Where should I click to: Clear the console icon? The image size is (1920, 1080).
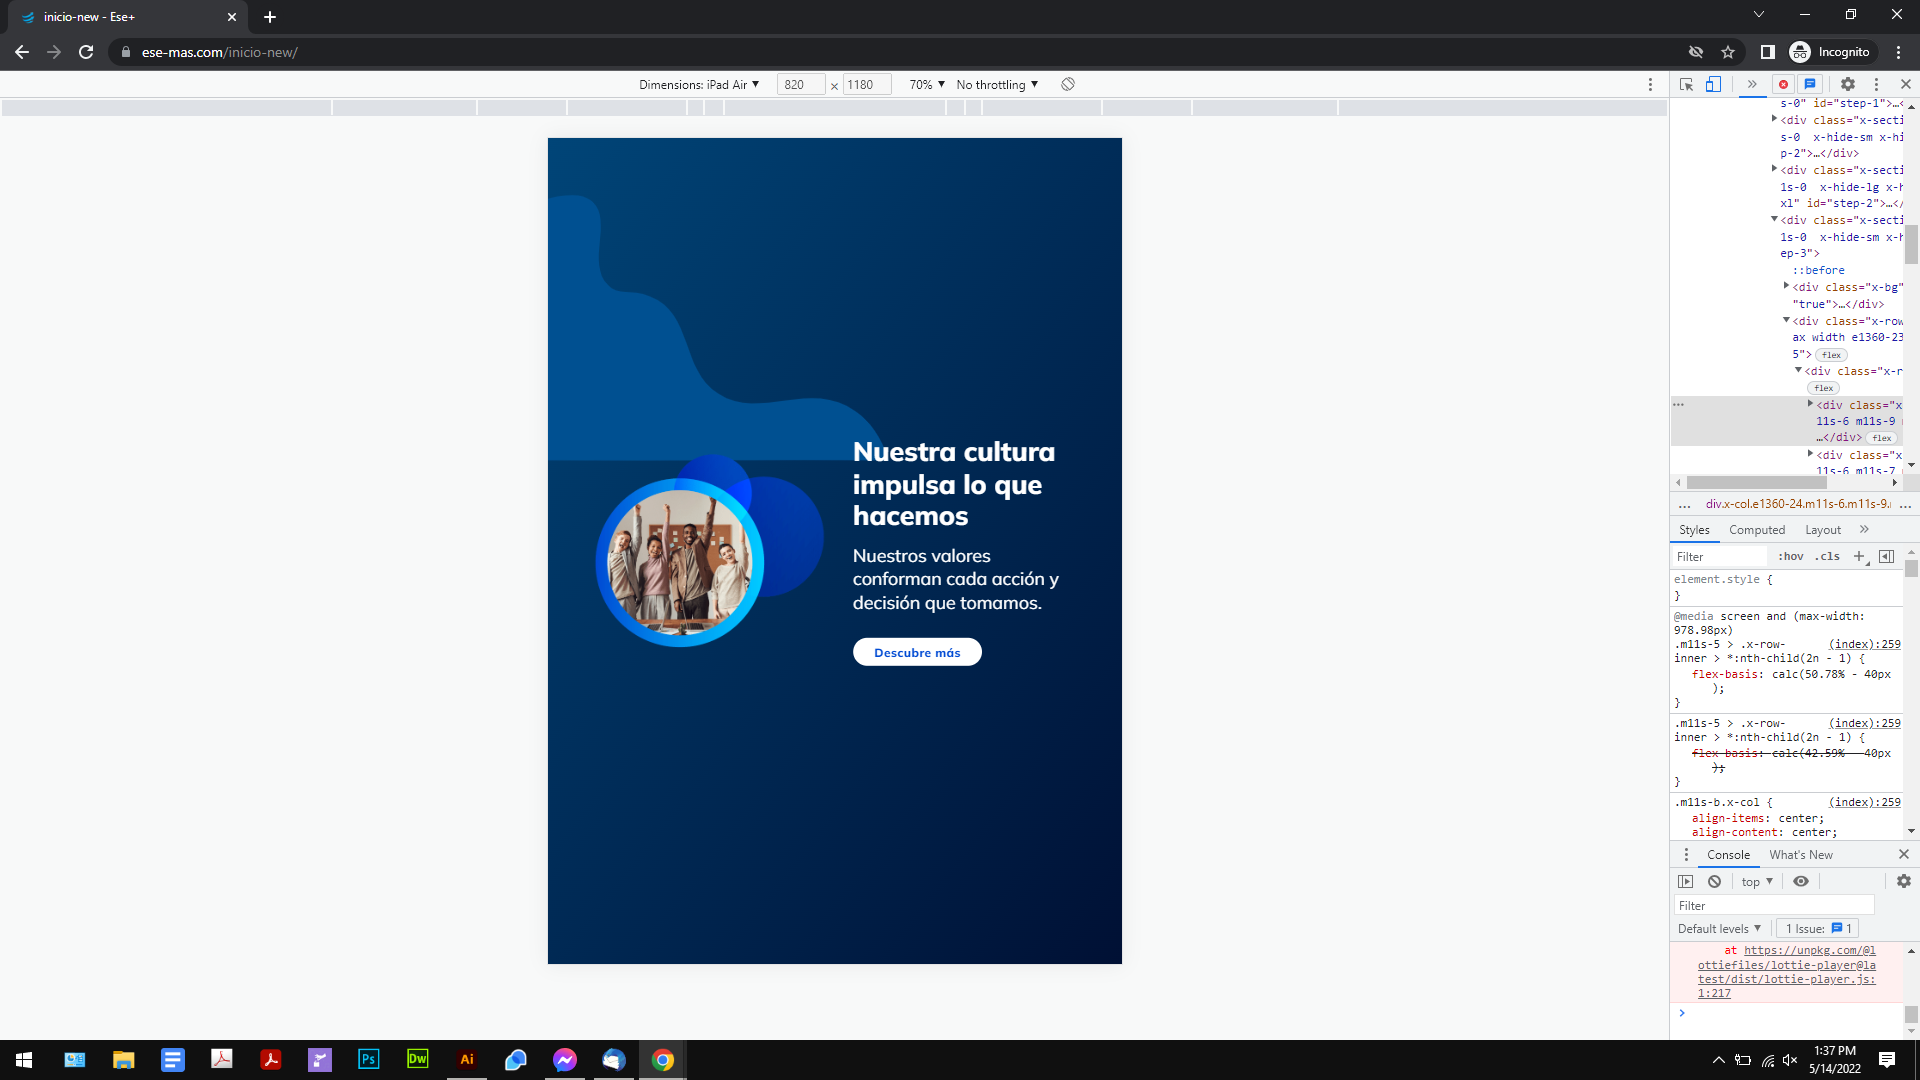coord(1714,881)
